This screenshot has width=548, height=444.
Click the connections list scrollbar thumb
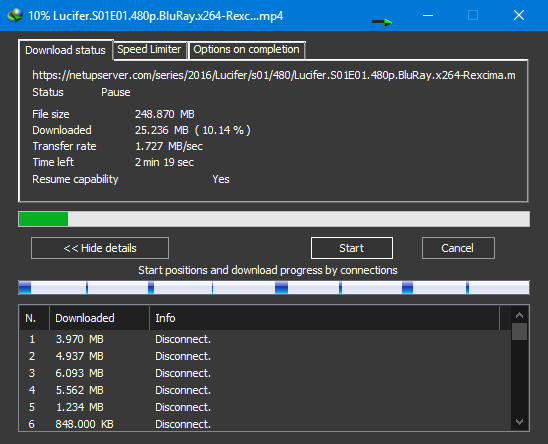[519, 331]
